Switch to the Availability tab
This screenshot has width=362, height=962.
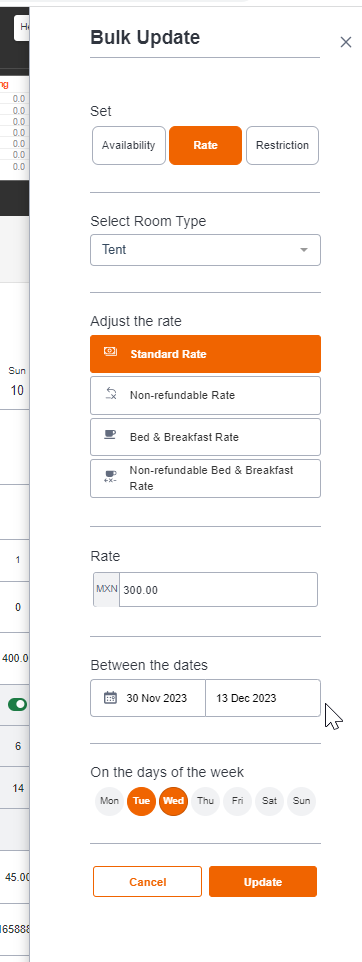pos(129,145)
